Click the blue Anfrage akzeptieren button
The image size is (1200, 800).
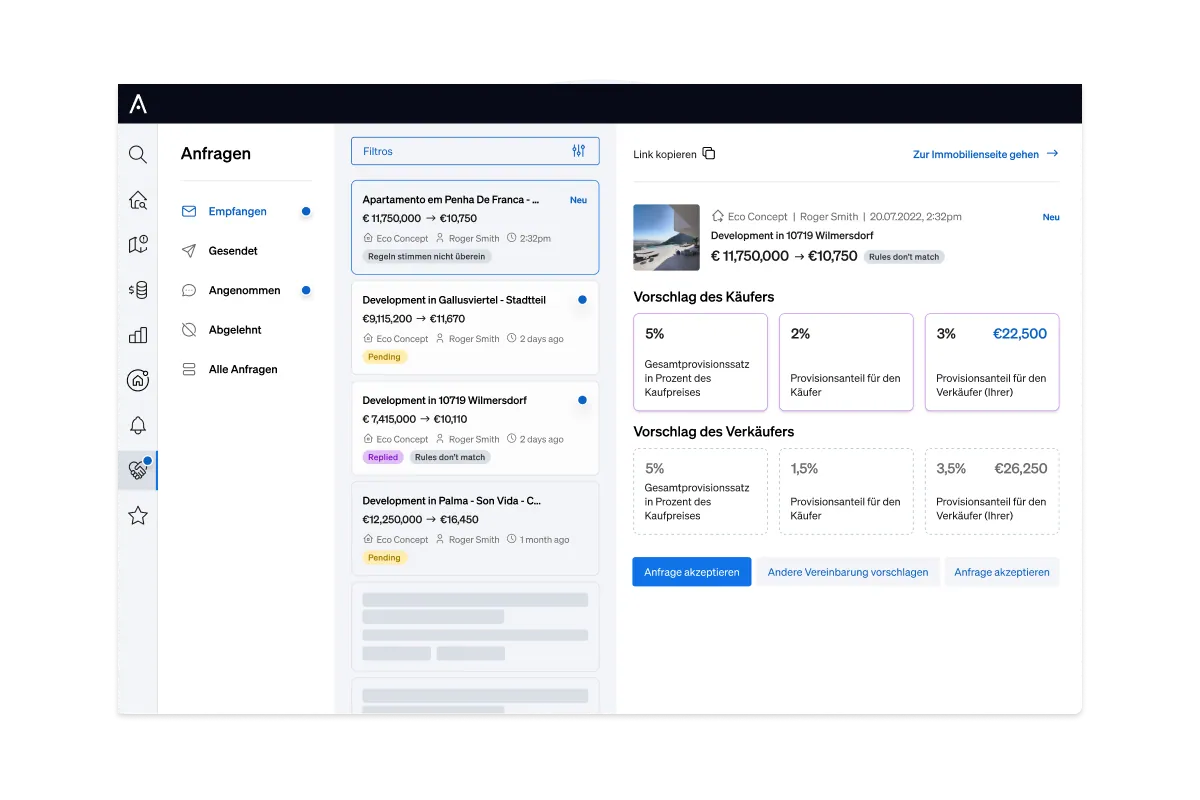pyautogui.click(x=692, y=572)
